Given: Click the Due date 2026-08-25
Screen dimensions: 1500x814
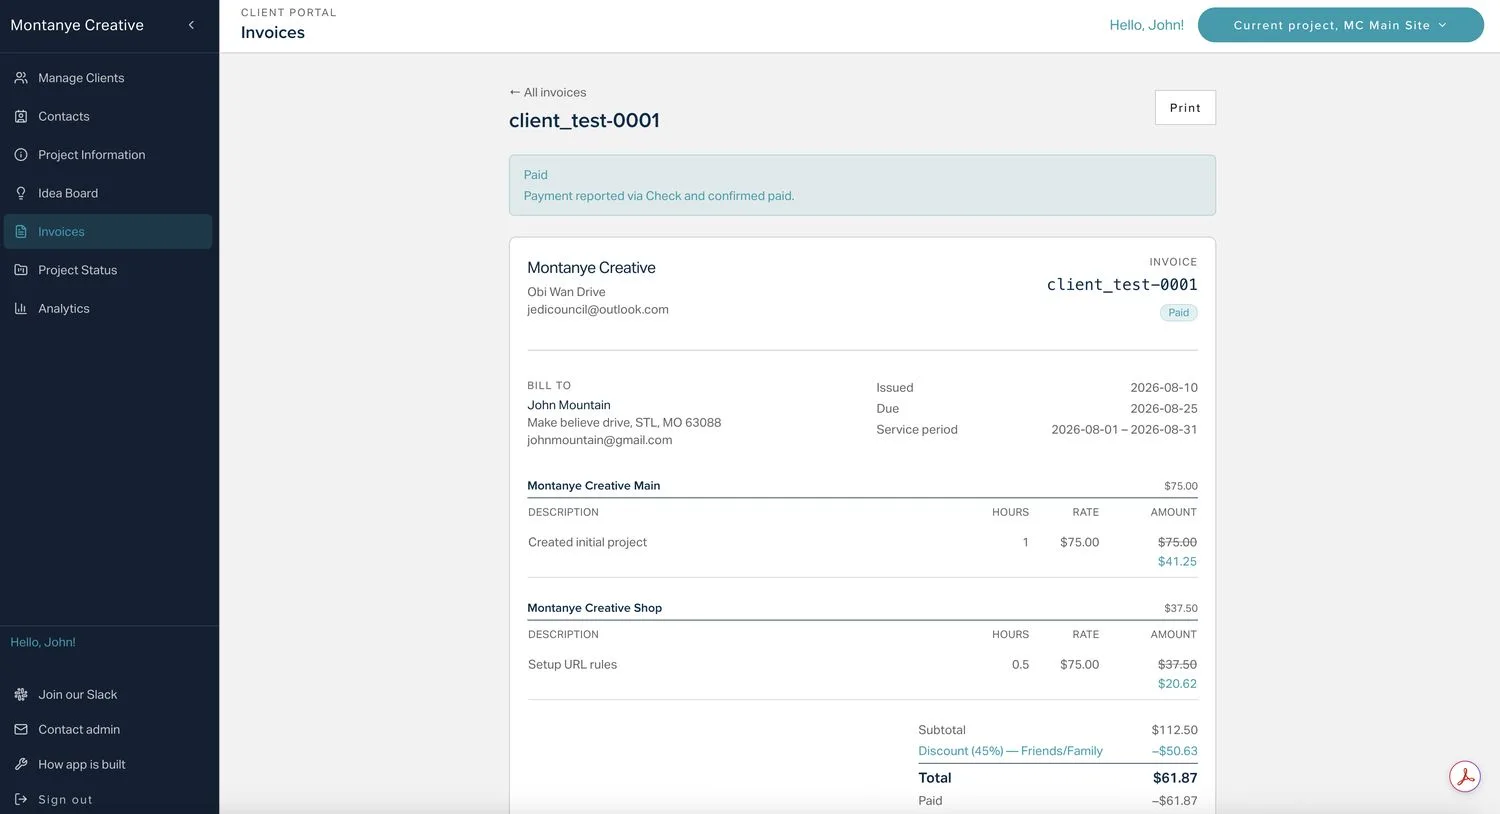Looking at the screenshot, I should pyautogui.click(x=1164, y=409).
